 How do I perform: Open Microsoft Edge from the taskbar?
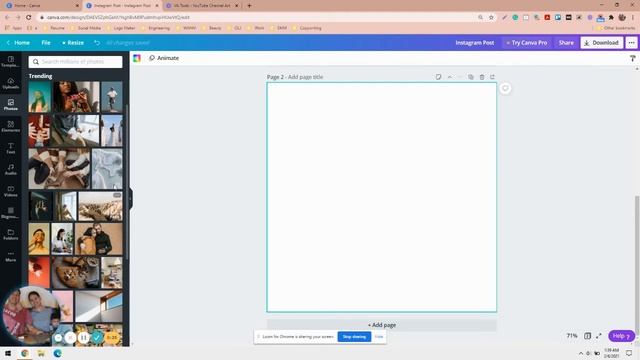pos(58,353)
